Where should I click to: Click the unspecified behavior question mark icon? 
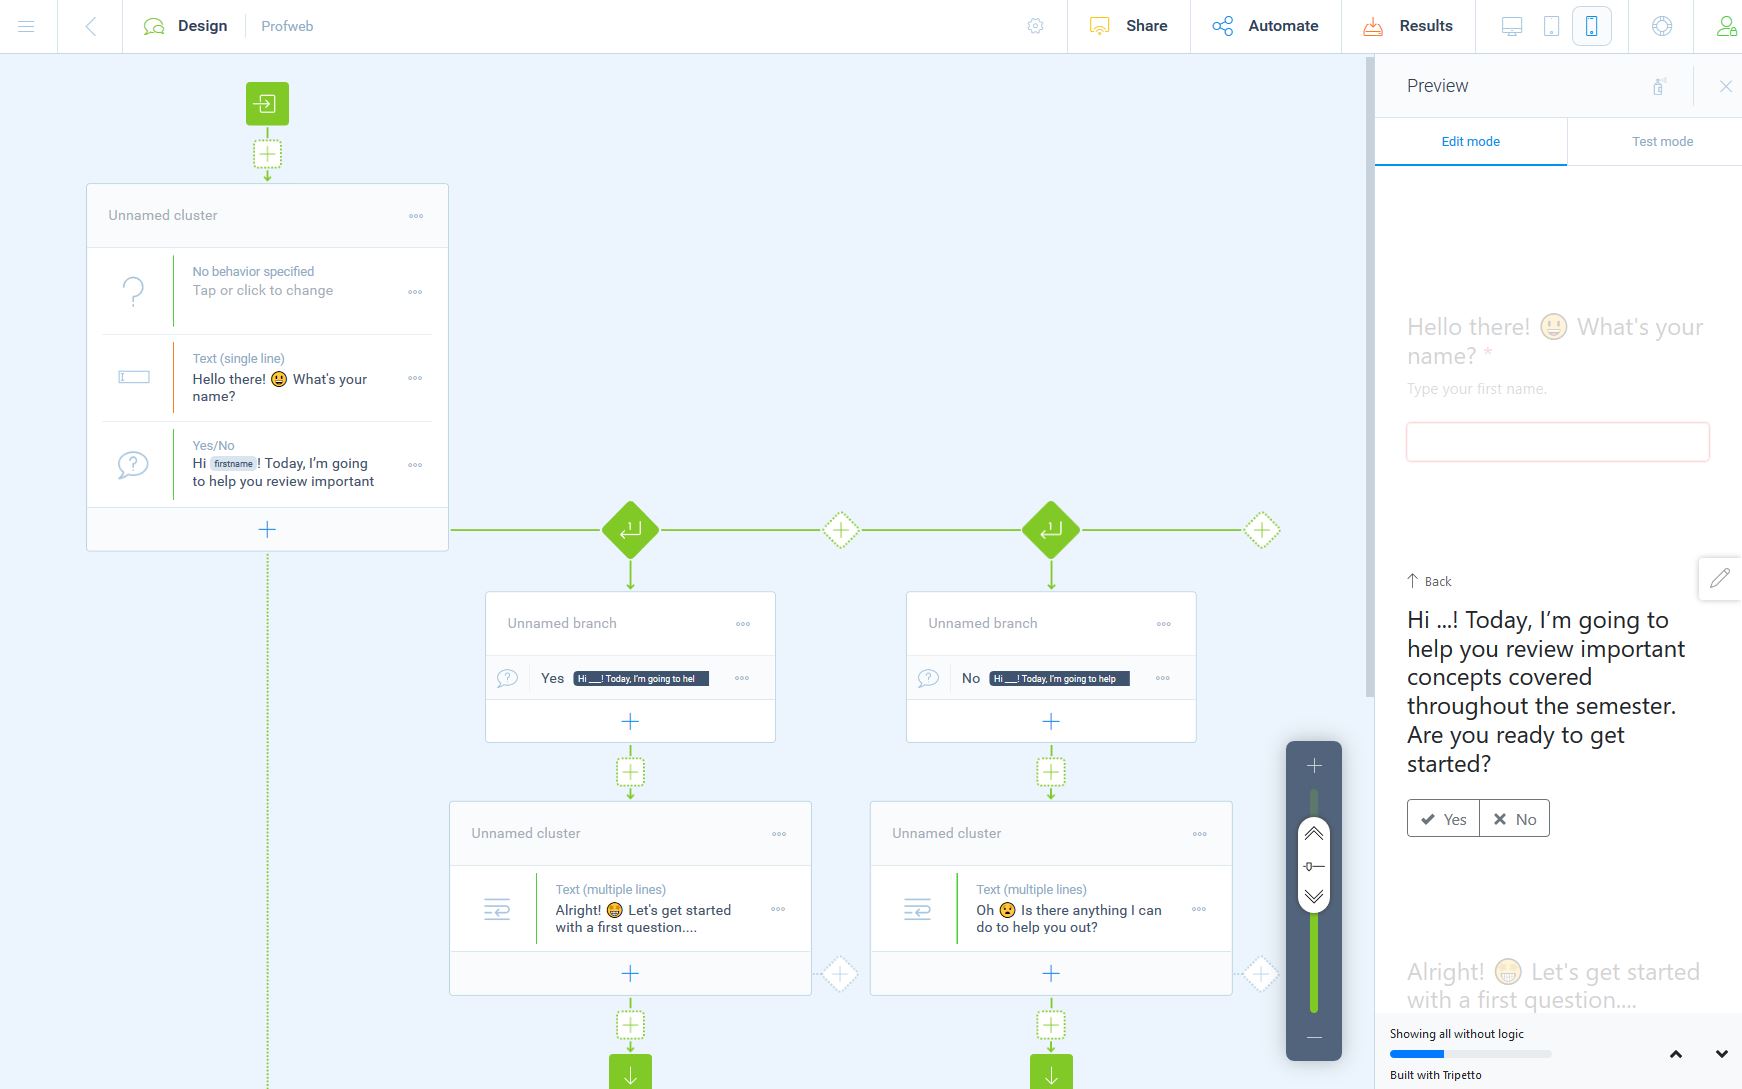coord(133,291)
